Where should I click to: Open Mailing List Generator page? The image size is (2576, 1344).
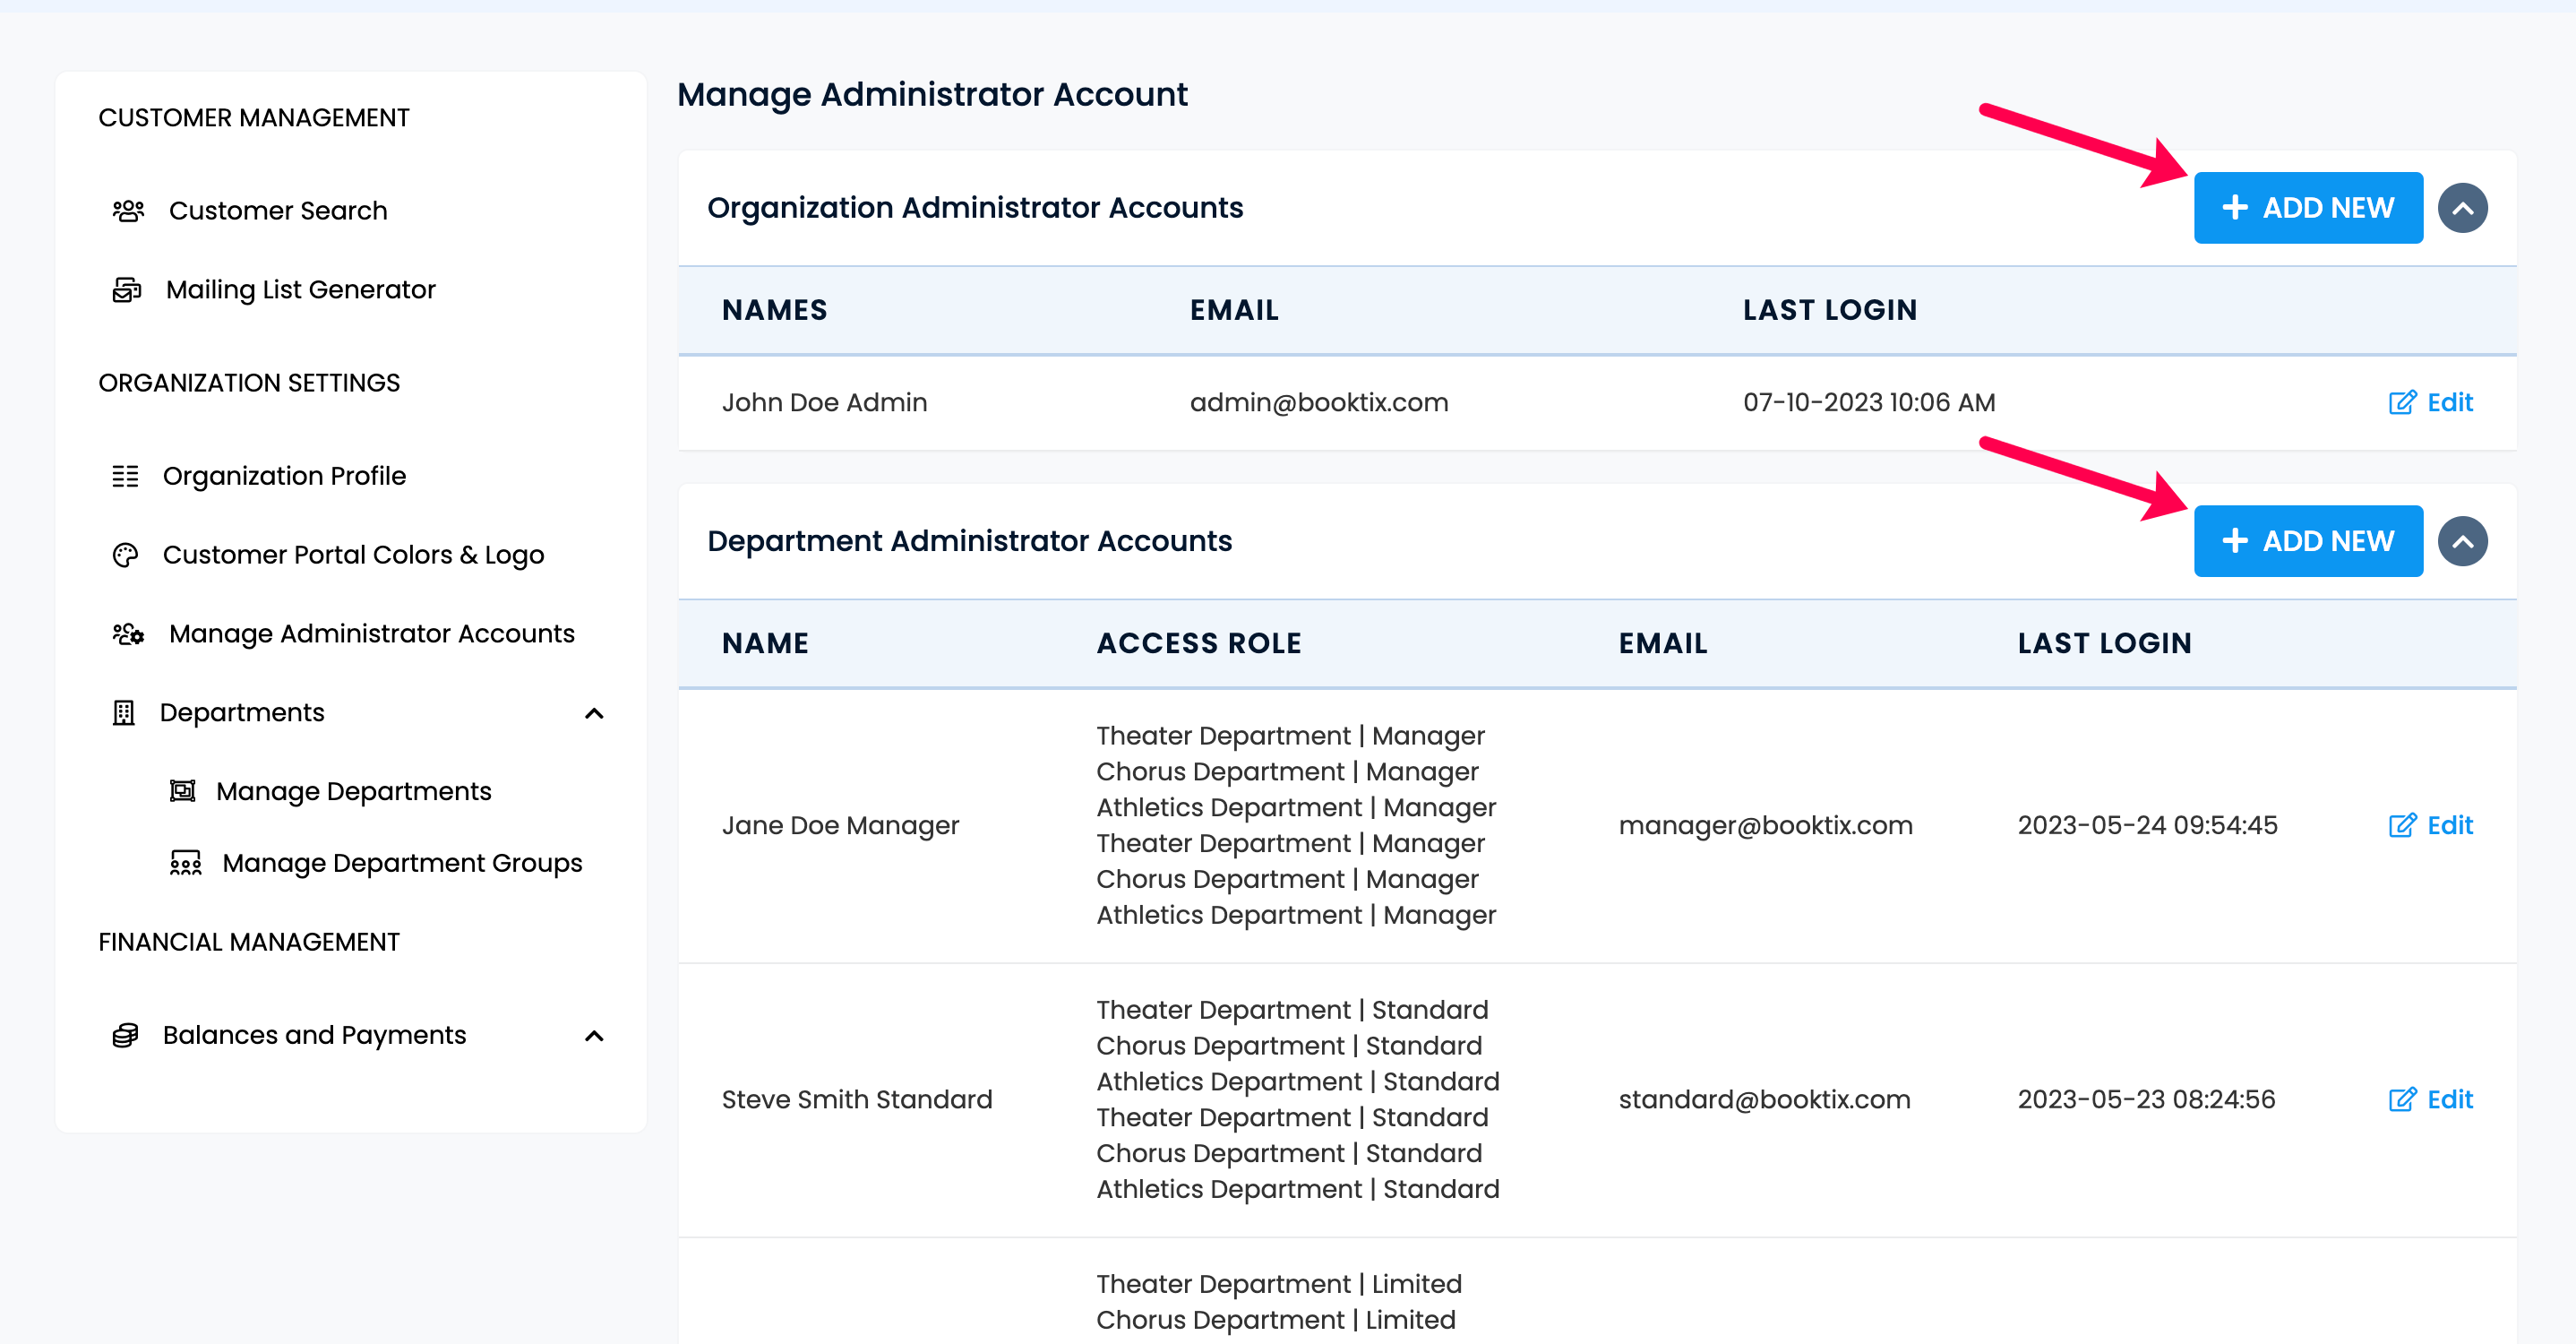pyautogui.click(x=301, y=290)
